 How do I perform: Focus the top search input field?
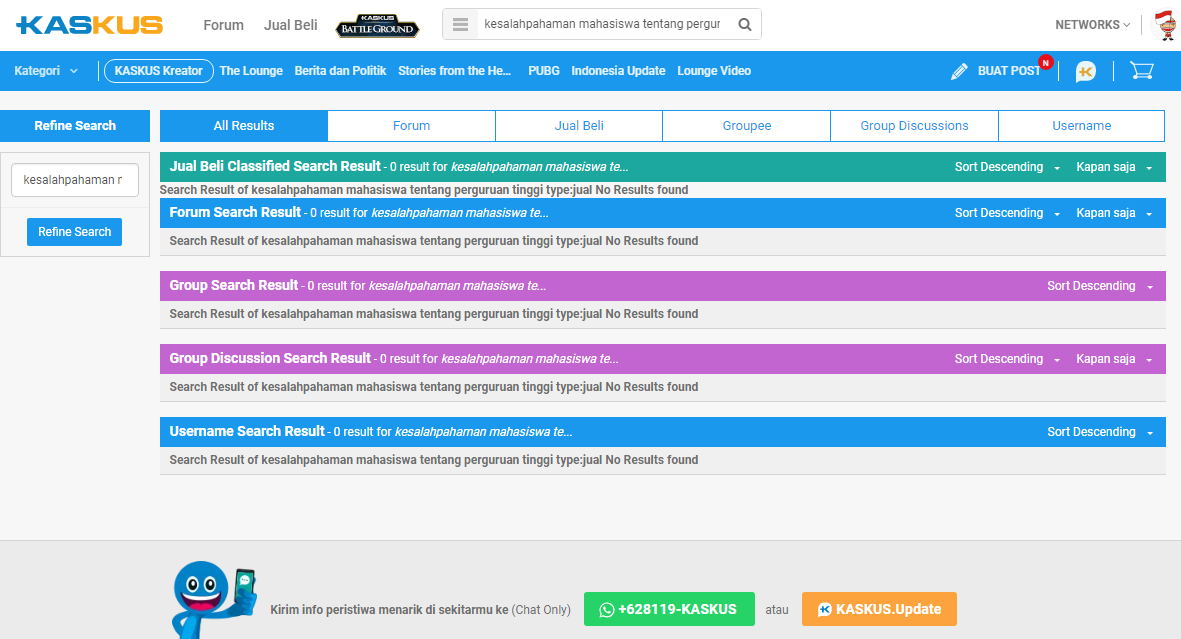coord(602,24)
